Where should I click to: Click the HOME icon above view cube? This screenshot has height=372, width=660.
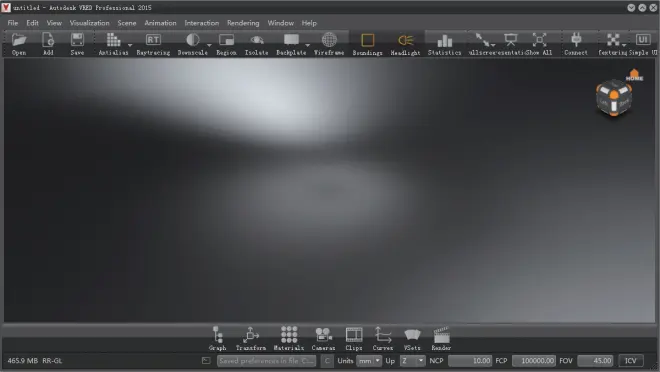point(634,75)
